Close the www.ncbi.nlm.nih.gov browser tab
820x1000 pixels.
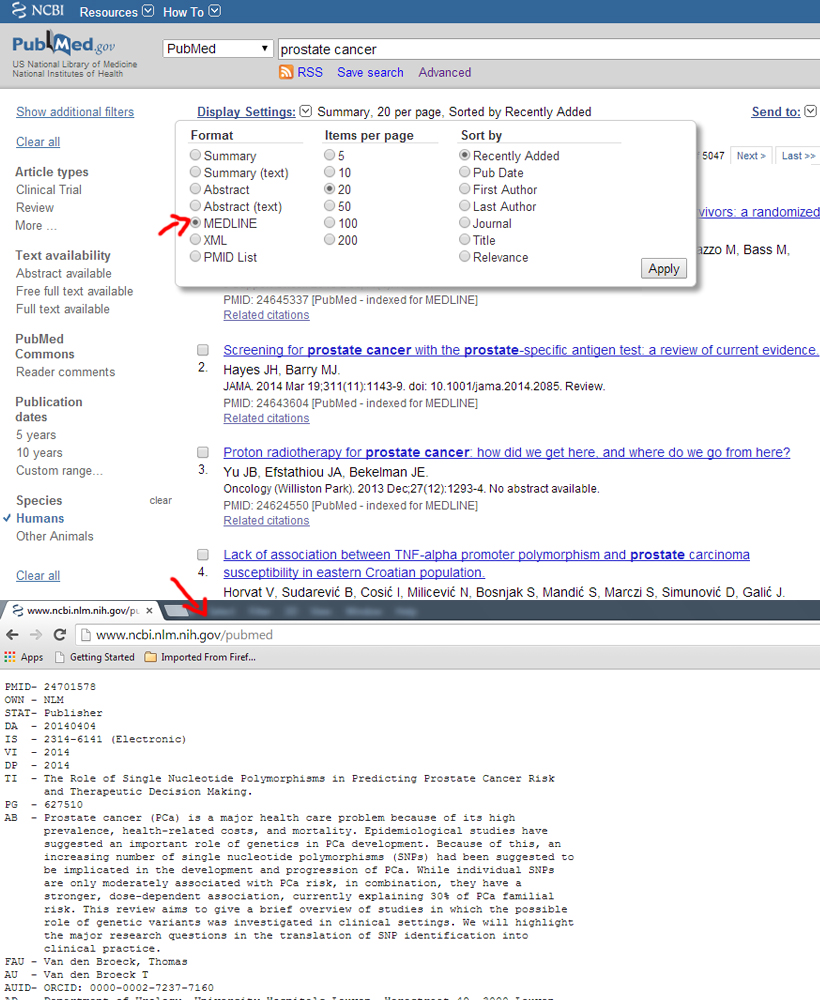click(x=149, y=610)
